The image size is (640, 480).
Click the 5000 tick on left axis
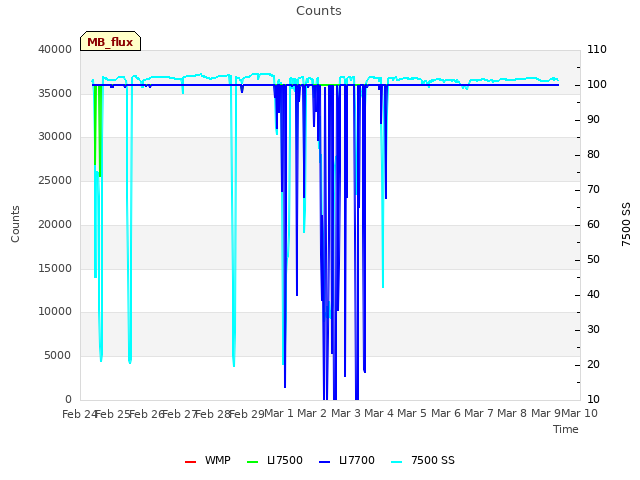pos(58,356)
